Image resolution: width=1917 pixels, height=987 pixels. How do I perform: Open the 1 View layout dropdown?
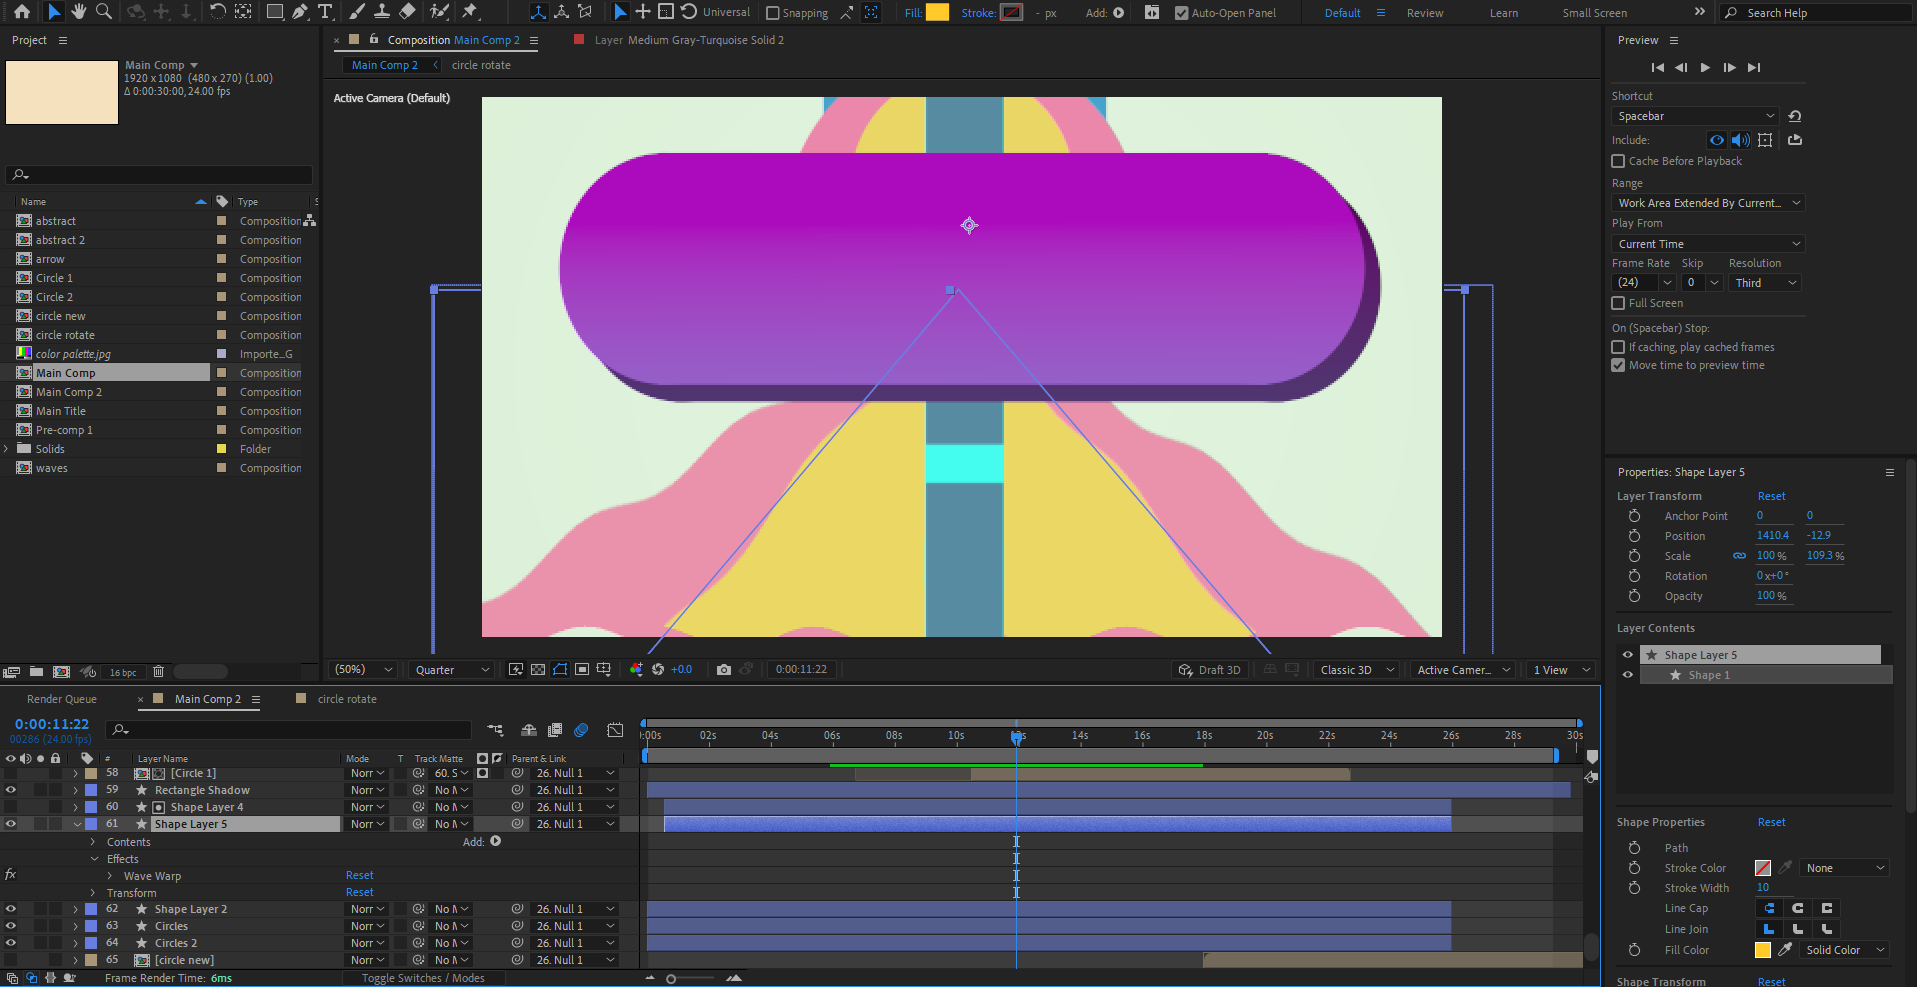pos(1561,670)
